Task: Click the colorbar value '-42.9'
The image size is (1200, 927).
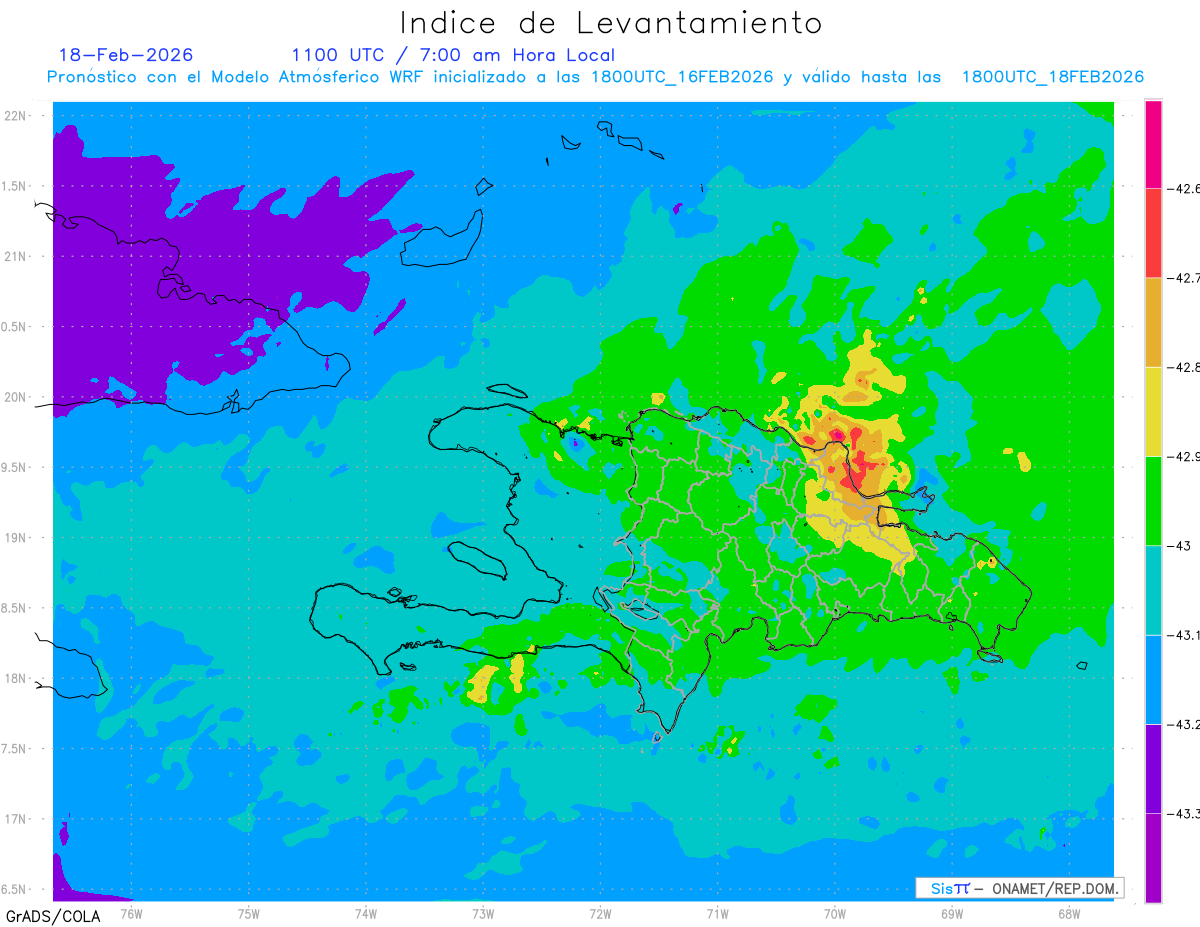Action: point(1185,456)
